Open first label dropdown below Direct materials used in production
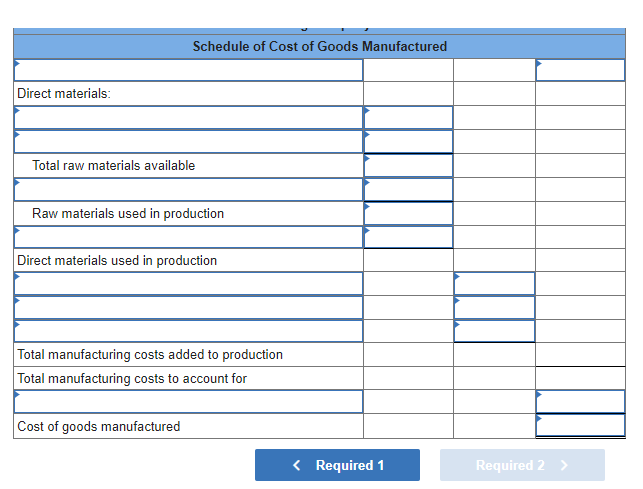This screenshot has width=643, height=489. (189, 283)
